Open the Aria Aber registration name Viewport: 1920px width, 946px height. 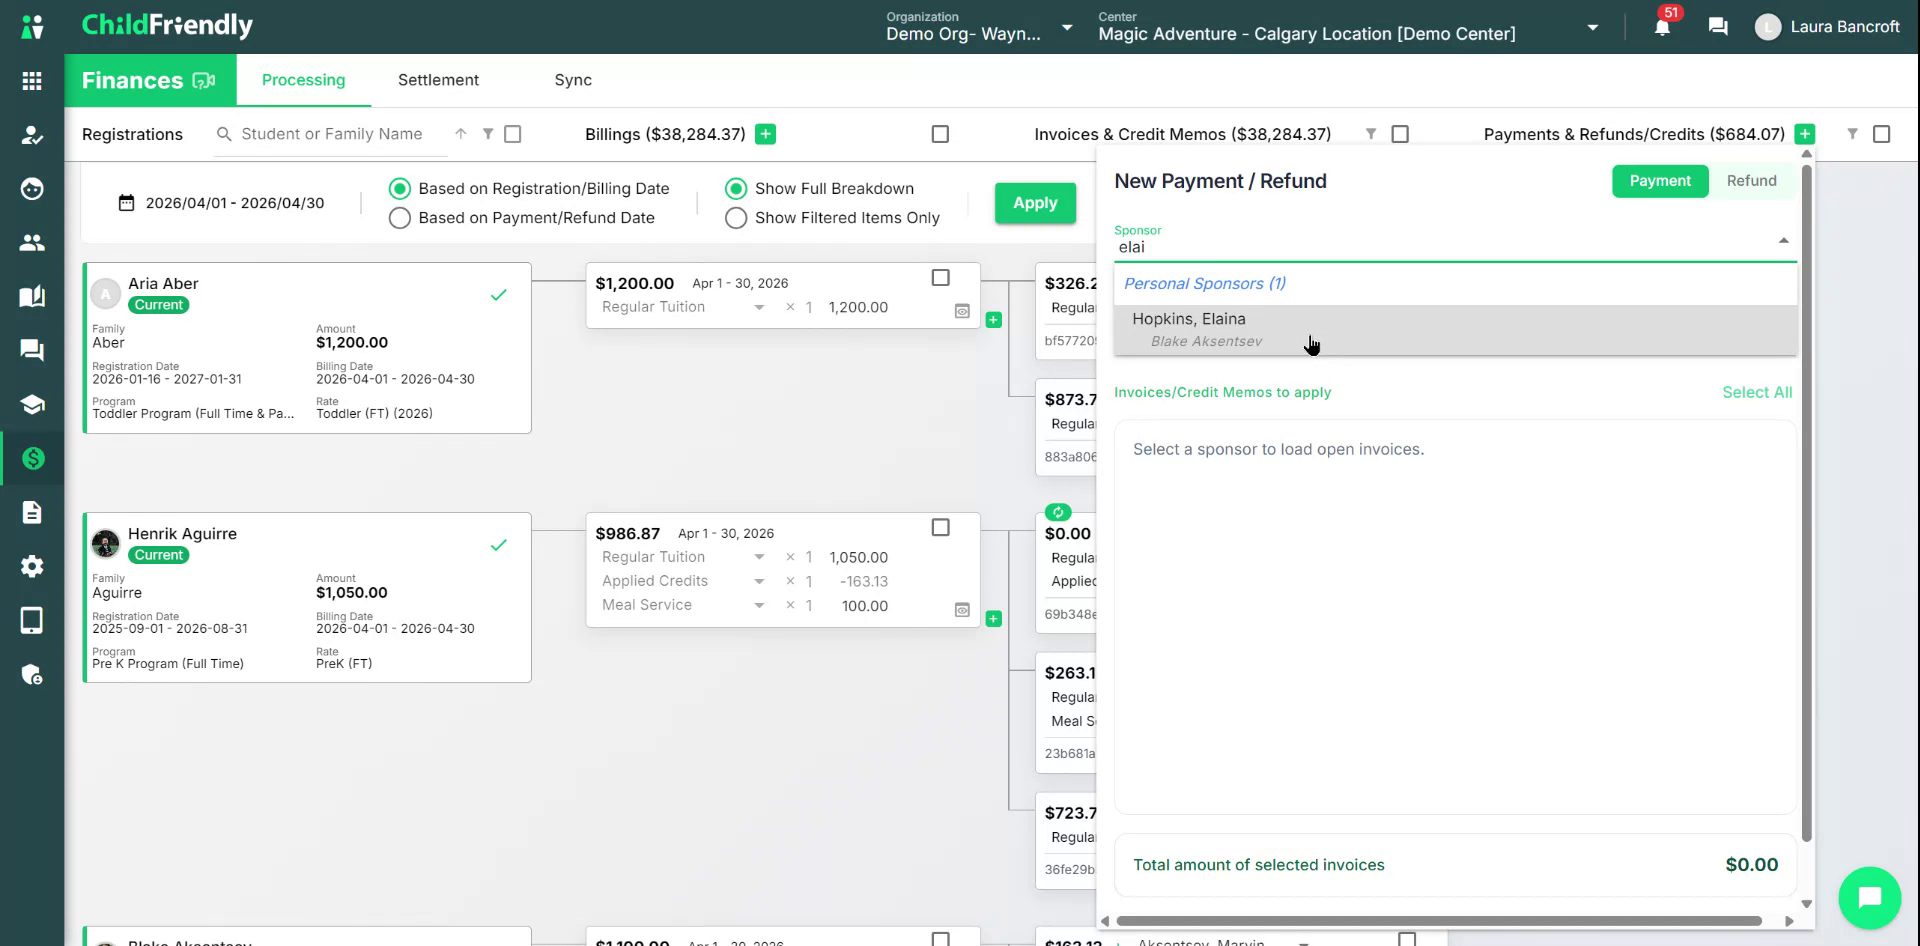163,284
